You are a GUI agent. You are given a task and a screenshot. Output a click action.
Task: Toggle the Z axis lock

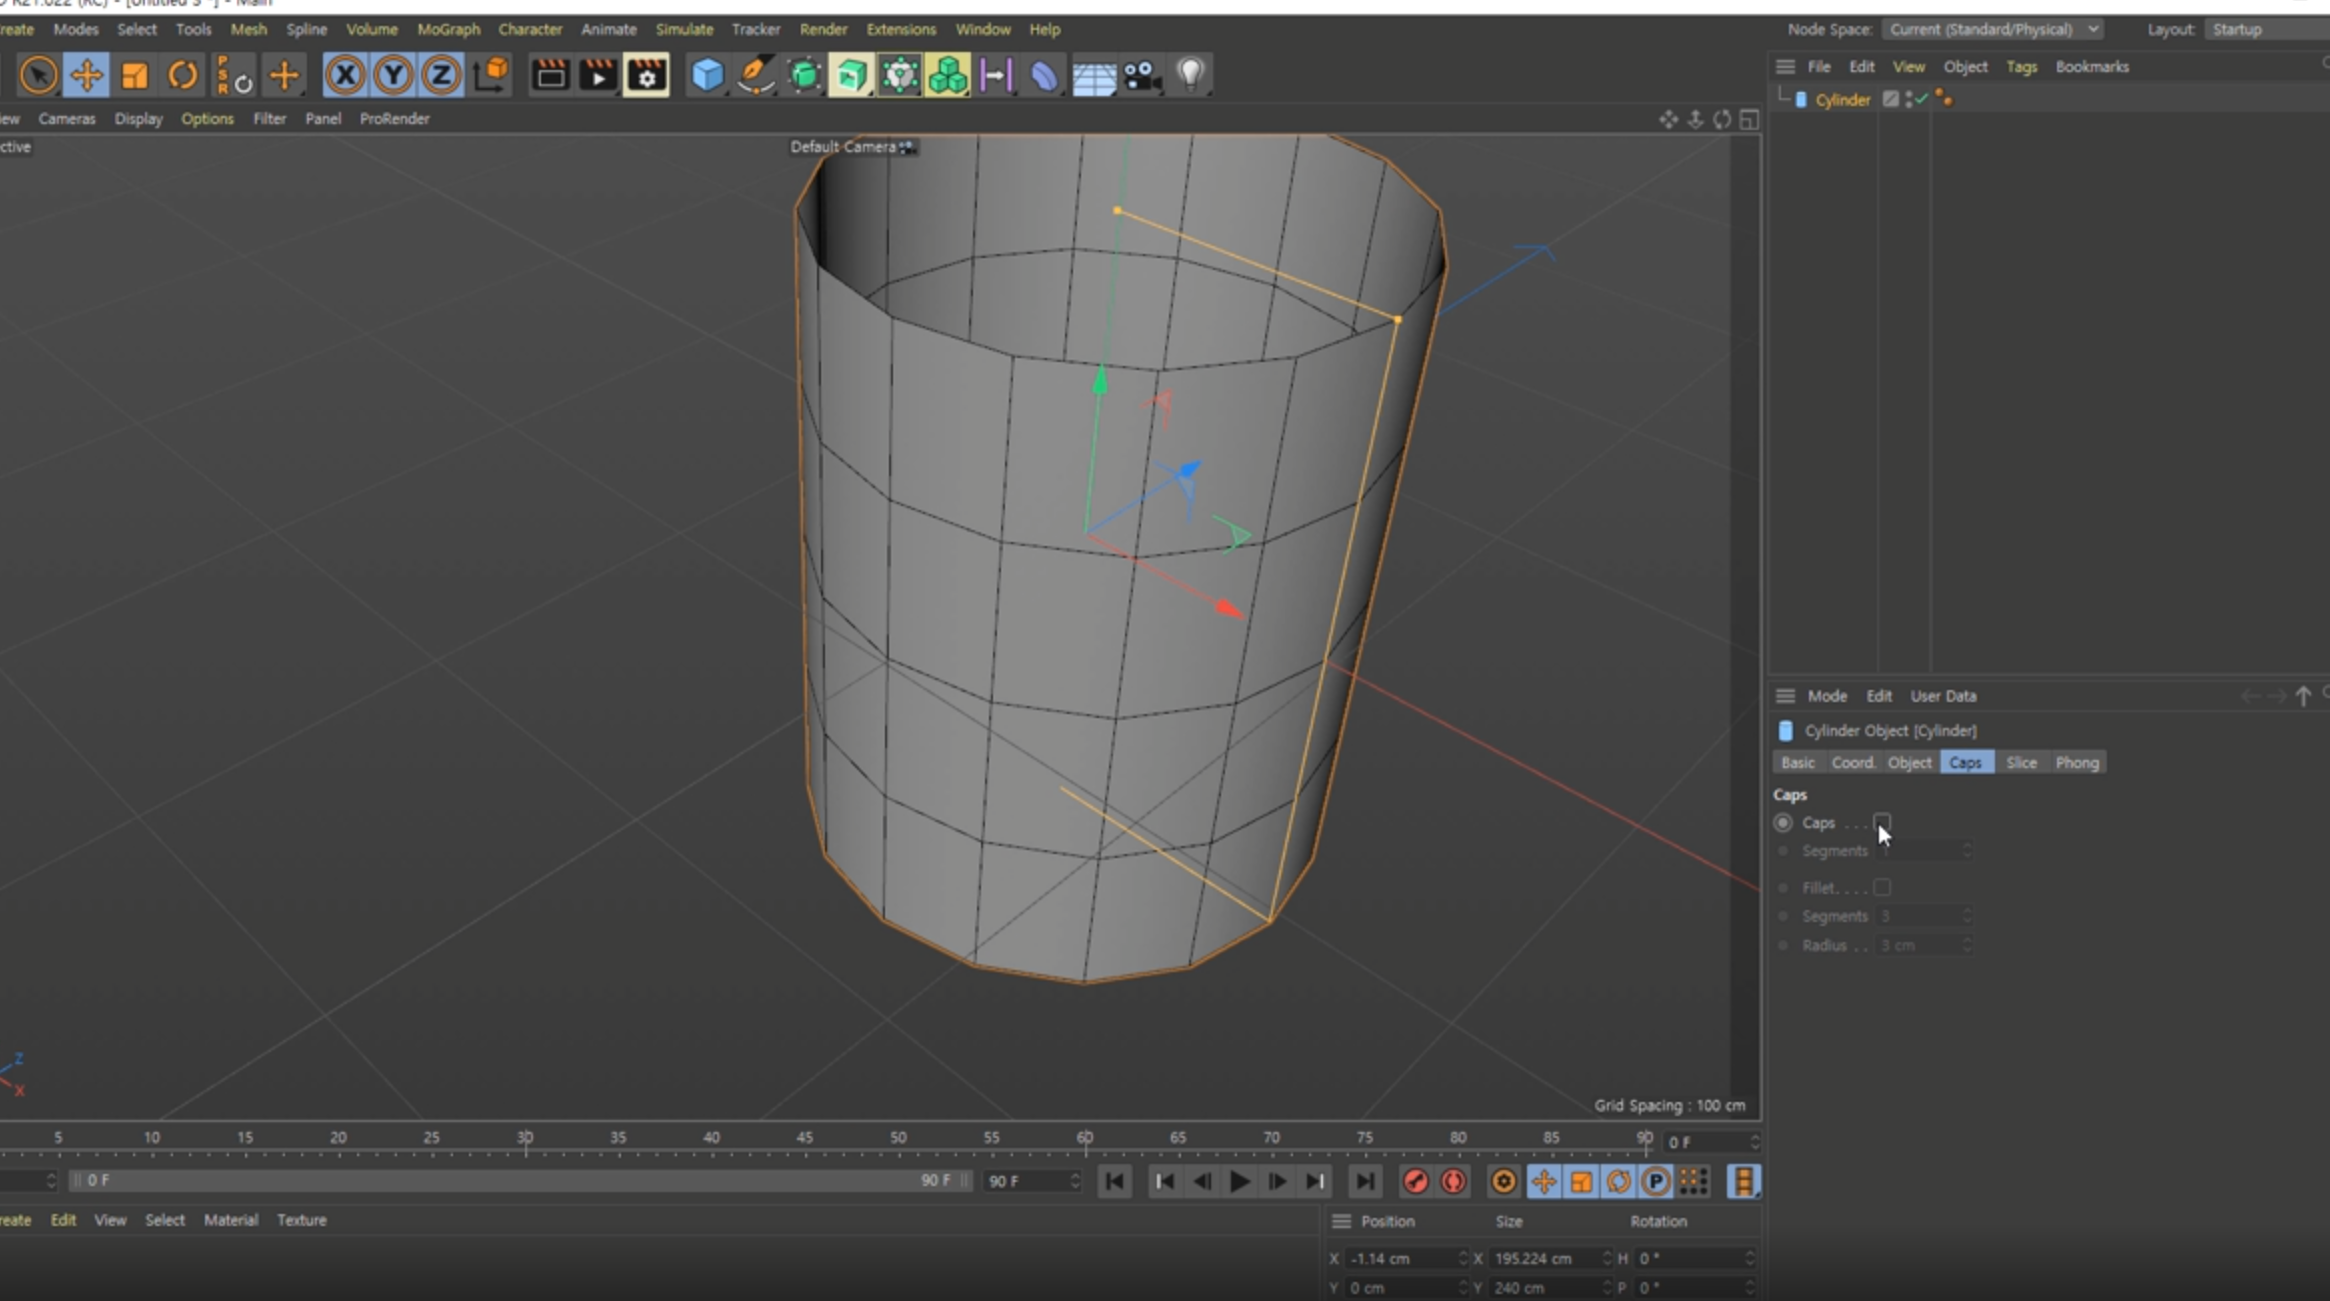pos(441,75)
